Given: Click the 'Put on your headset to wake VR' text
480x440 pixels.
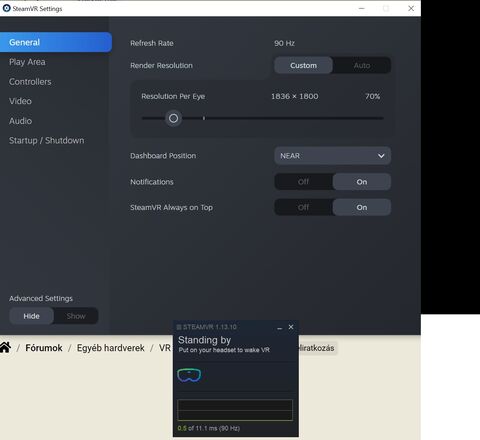Looking at the screenshot, I should coord(224,350).
